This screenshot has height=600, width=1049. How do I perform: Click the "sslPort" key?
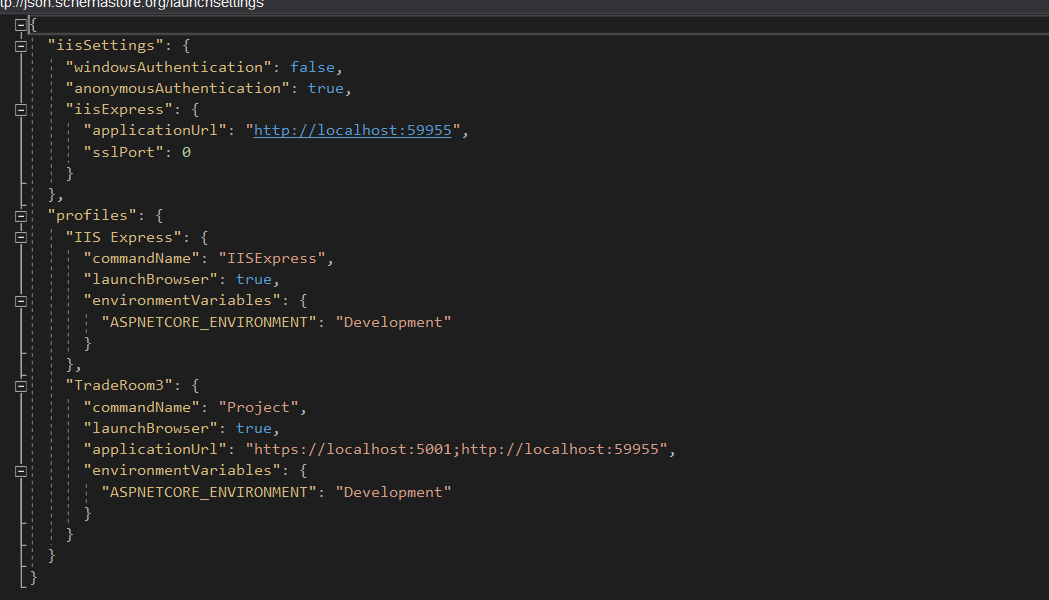[x=123, y=152]
